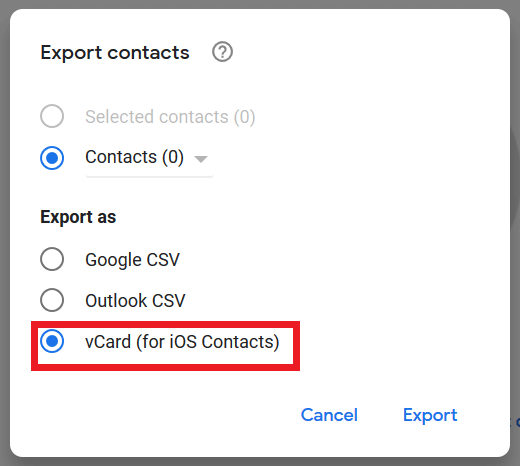Viewport: 520px width, 466px height.
Task: Select the Google CSV radio button
Action: (52, 259)
